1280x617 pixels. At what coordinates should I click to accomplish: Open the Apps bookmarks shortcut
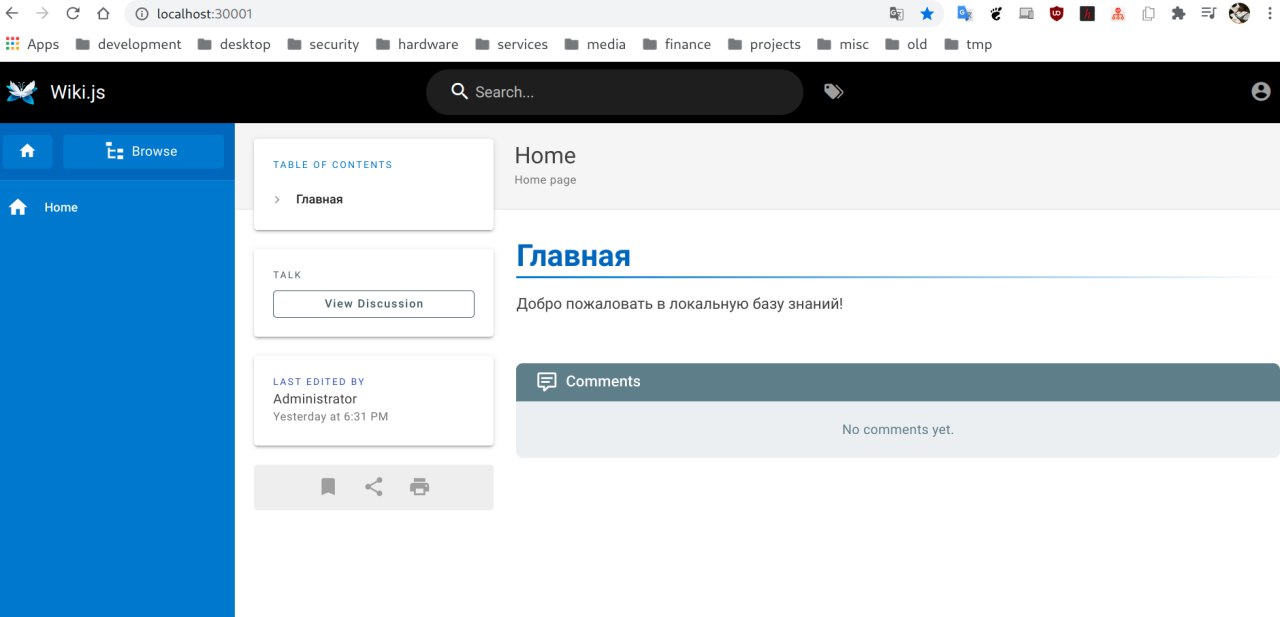tap(32, 44)
